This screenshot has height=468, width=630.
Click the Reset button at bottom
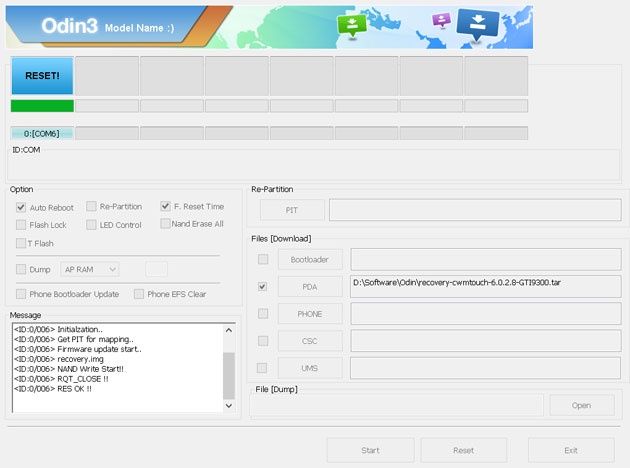pos(463,450)
